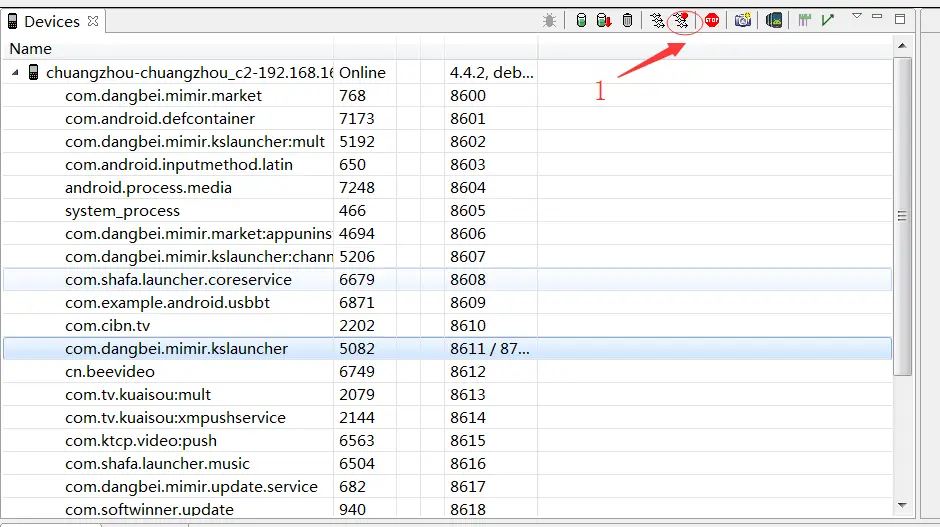Click port value 8606
940x527 pixels.
point(468,233)
